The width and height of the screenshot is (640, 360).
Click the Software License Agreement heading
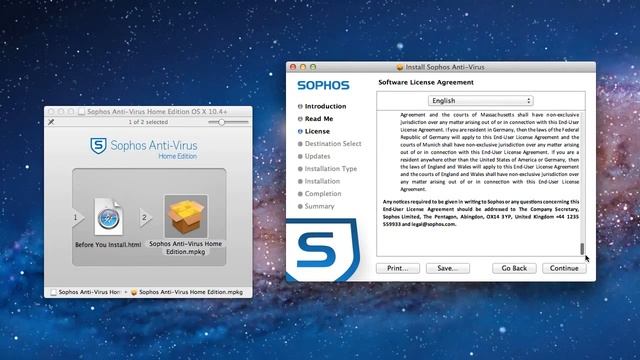pyautogui.click(x=426, y=82)
